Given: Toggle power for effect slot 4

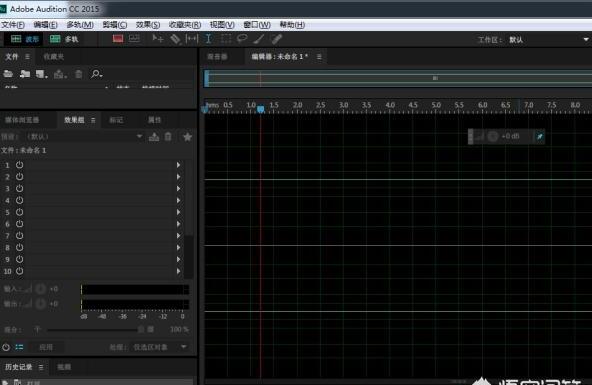Looking at the screenshot, I should click(x=20, y=200).
